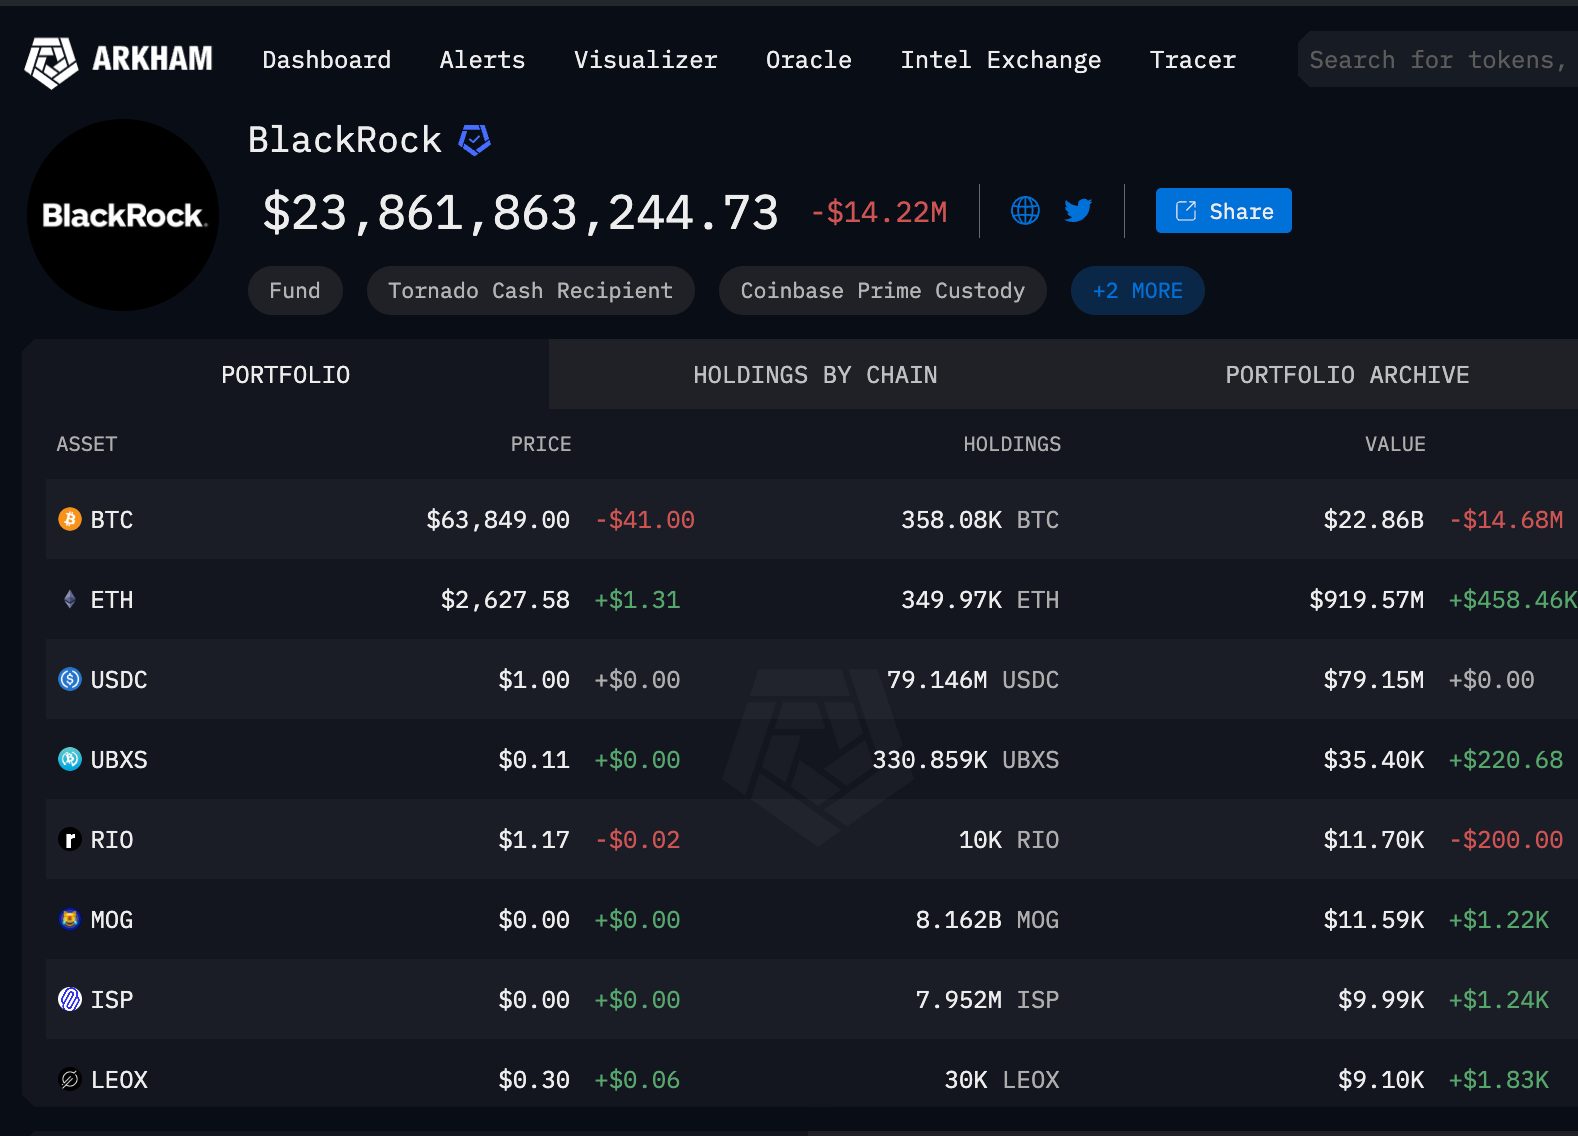
Task: Click MOG holdings 8.162B MOG
Action: (987, 920)
